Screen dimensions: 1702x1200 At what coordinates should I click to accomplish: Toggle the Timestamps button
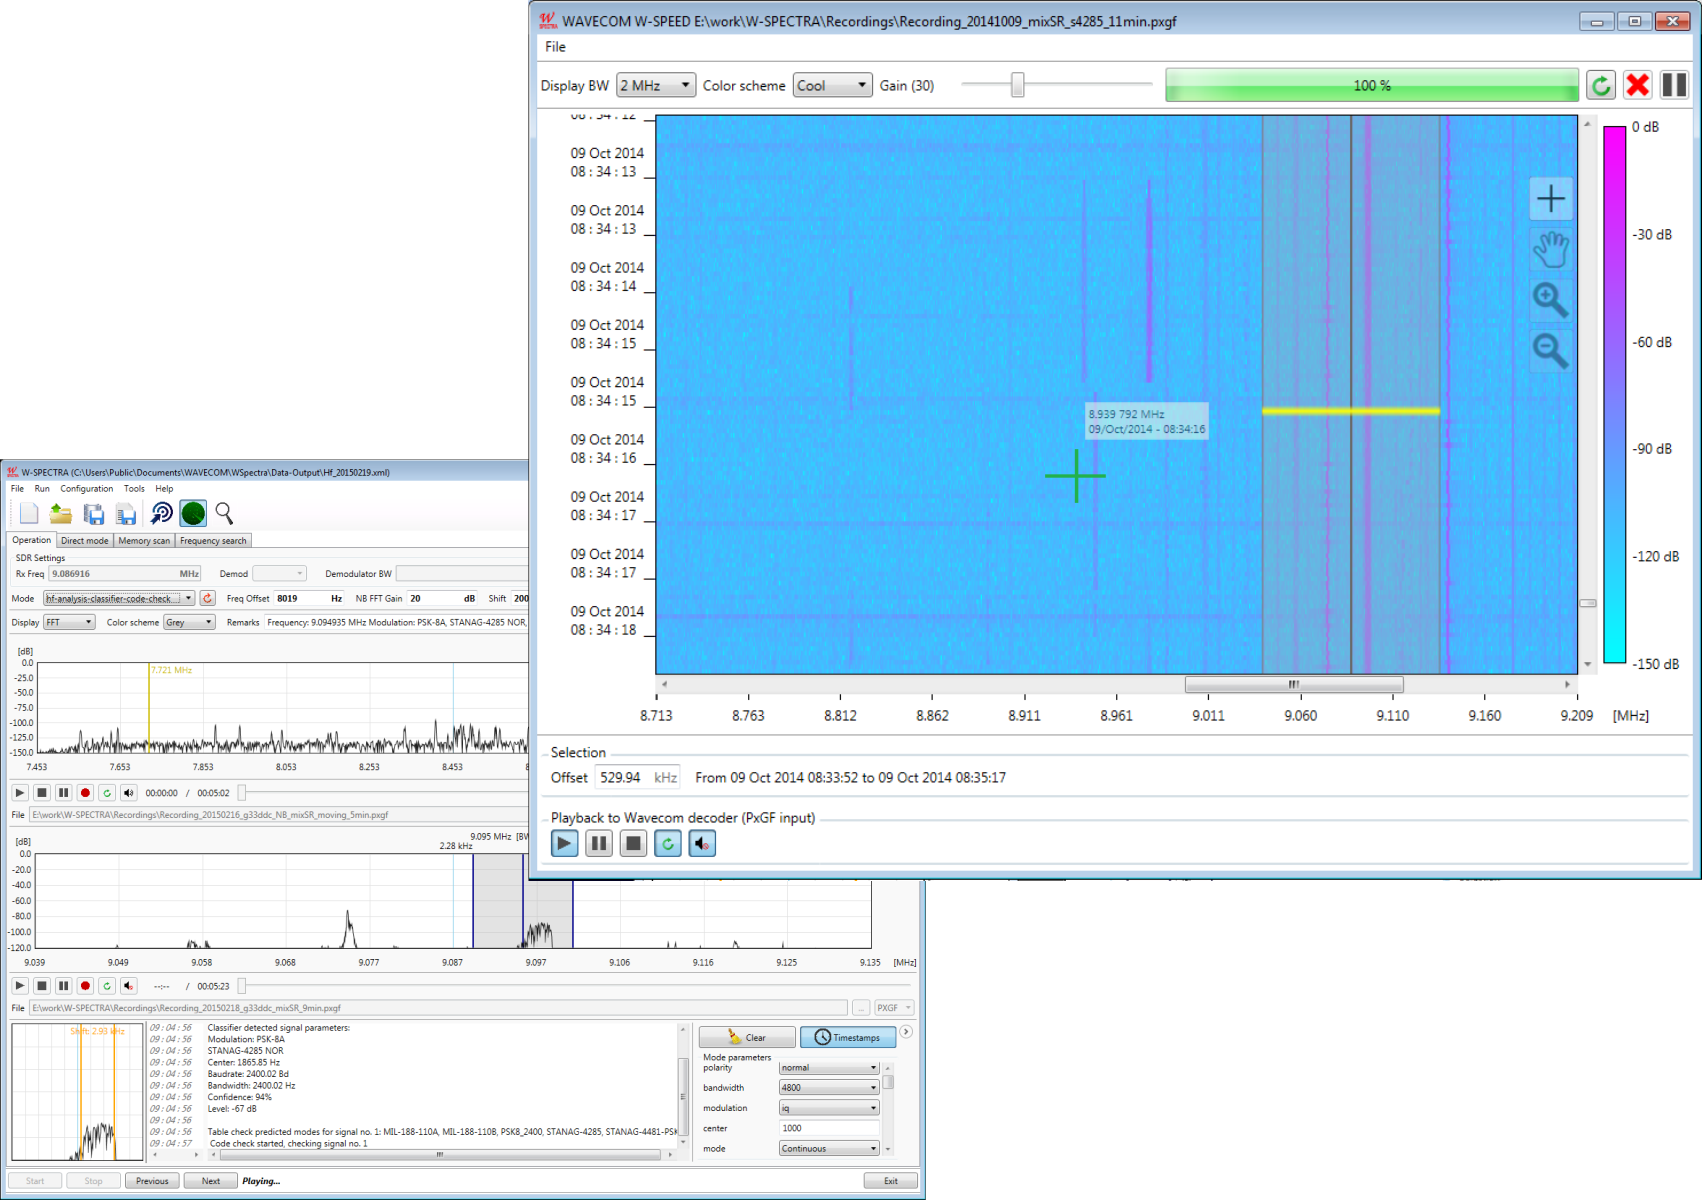click(x=847, y=1037)
